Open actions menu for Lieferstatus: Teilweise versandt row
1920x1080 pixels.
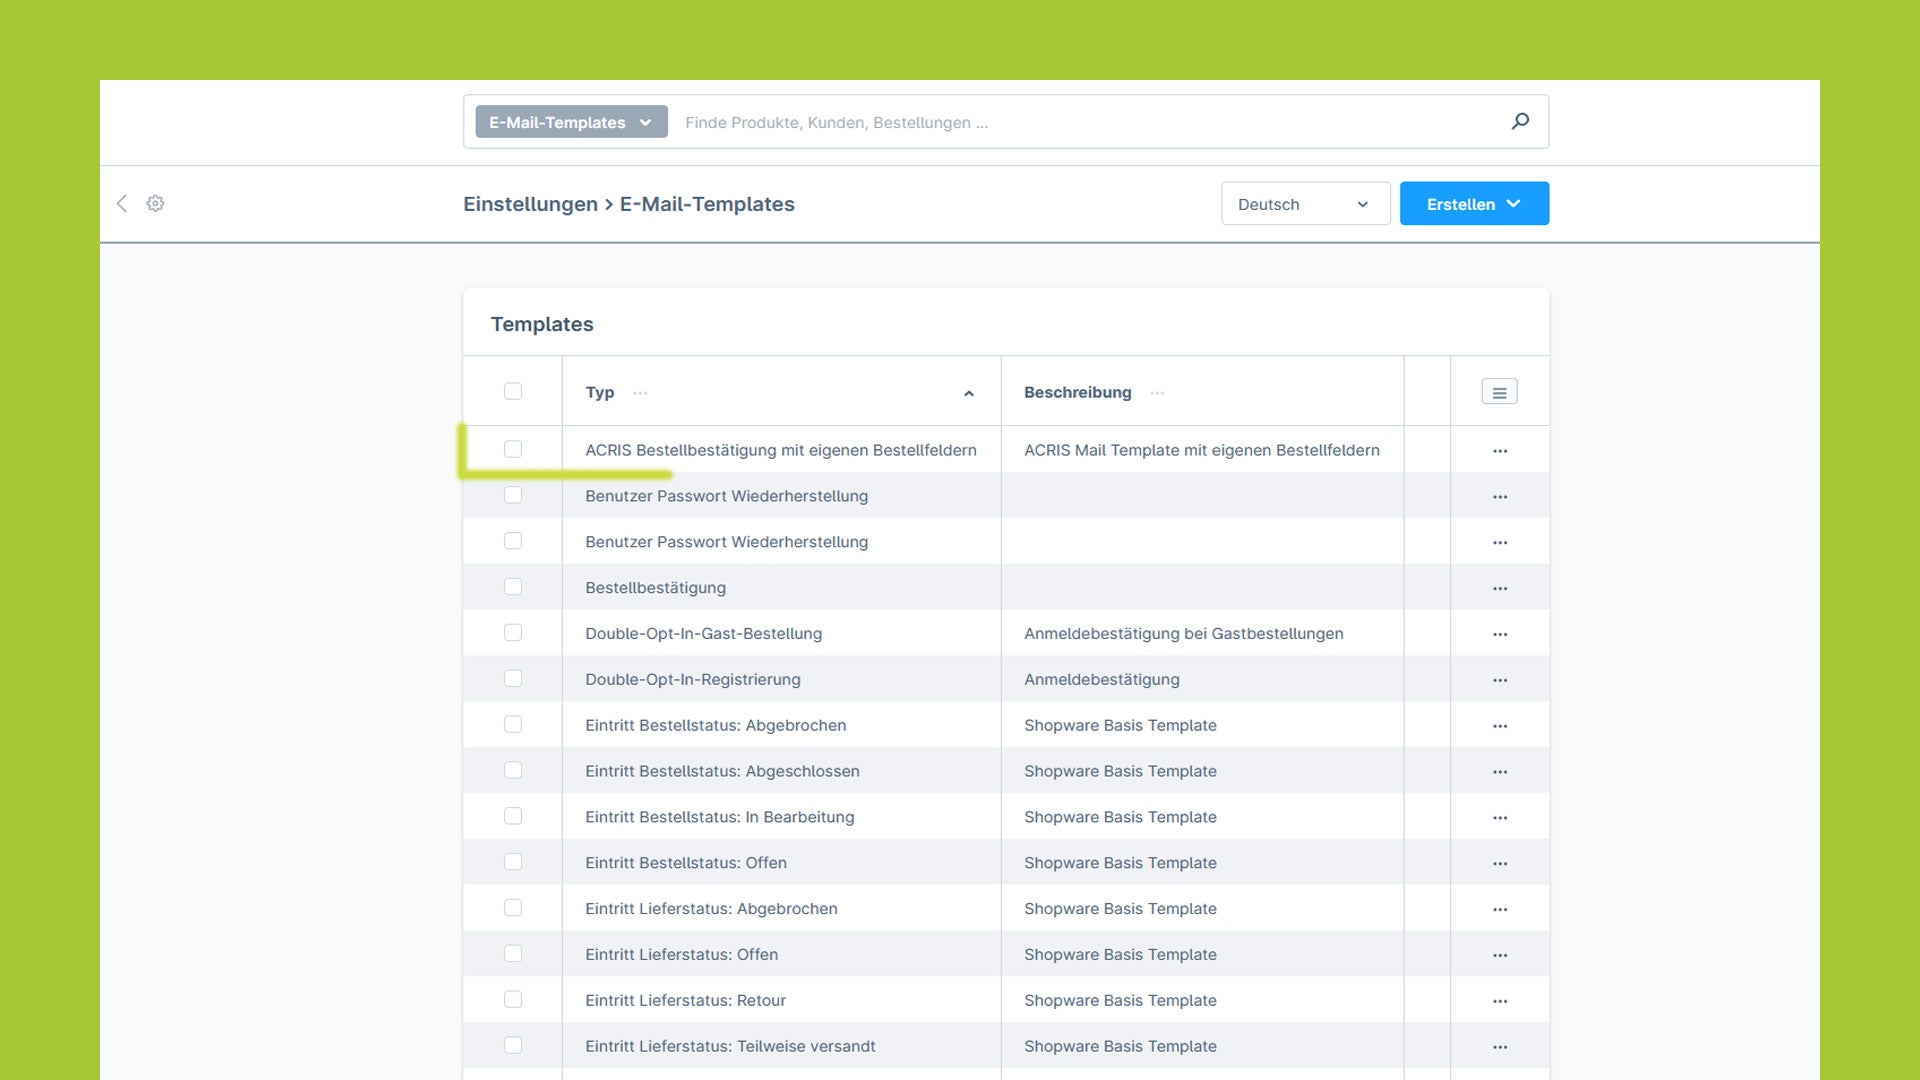click(1500, 1047)
